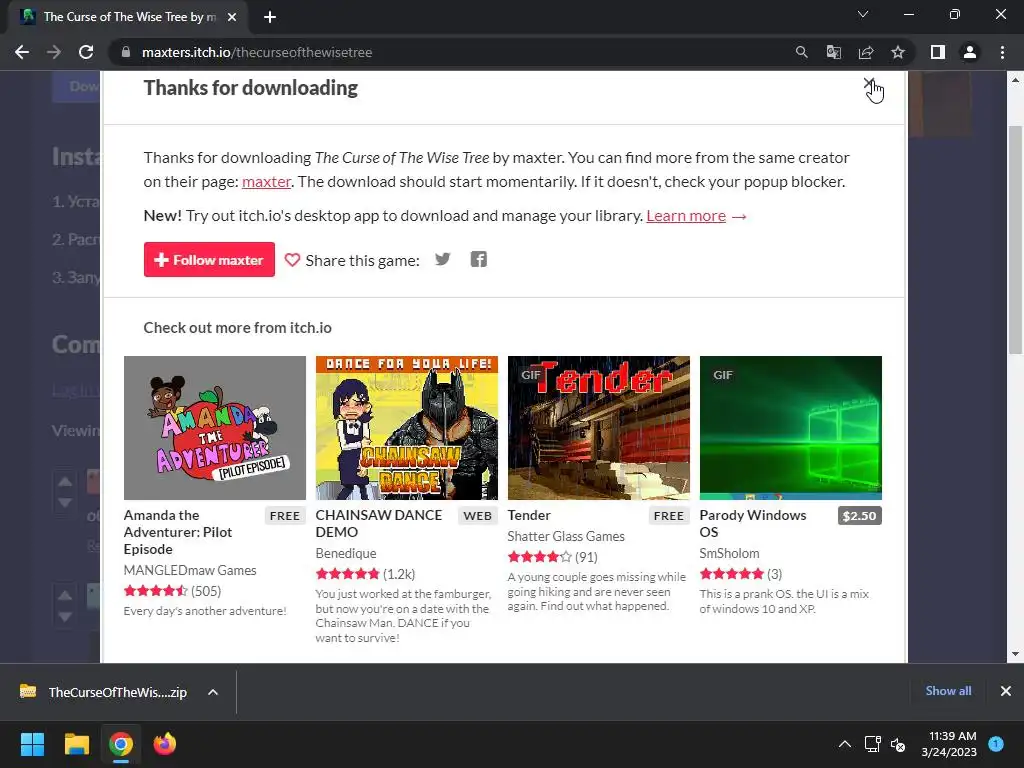The height and width of the screenshot is (768, 1024).
Task: Open SmSholom author link
Action: point(729,553)
